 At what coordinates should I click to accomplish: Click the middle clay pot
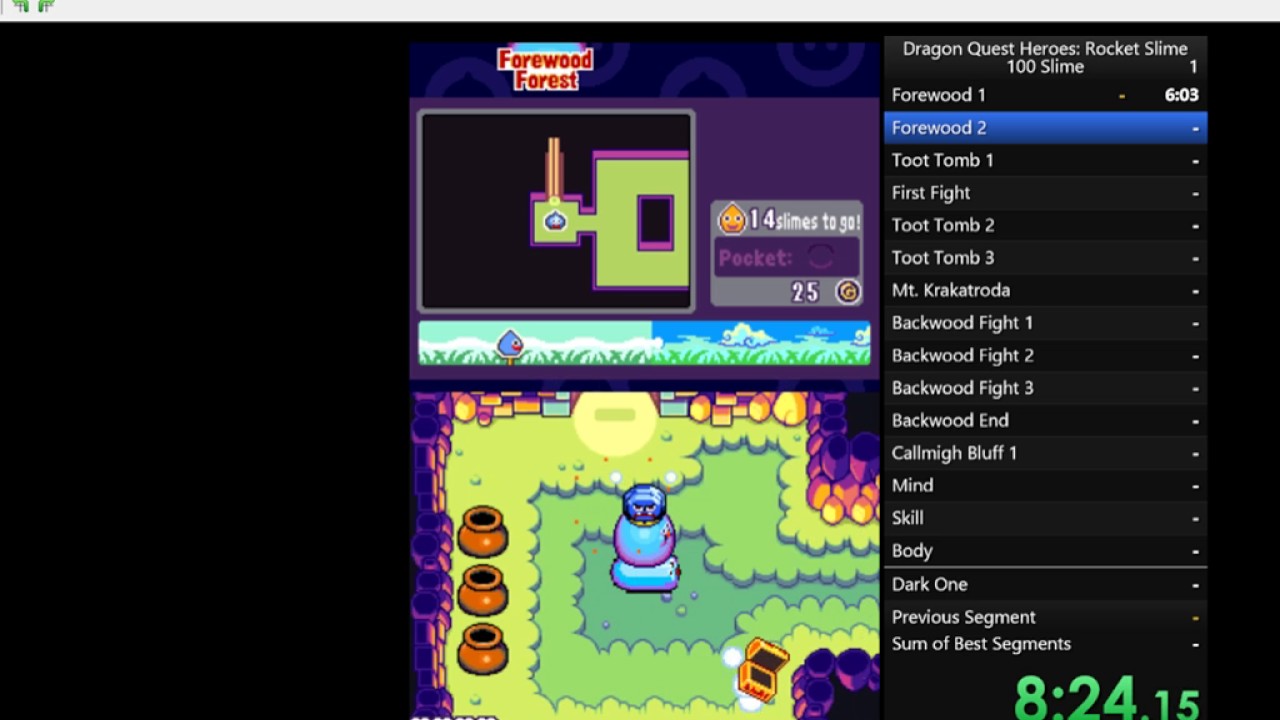(483, 590)
